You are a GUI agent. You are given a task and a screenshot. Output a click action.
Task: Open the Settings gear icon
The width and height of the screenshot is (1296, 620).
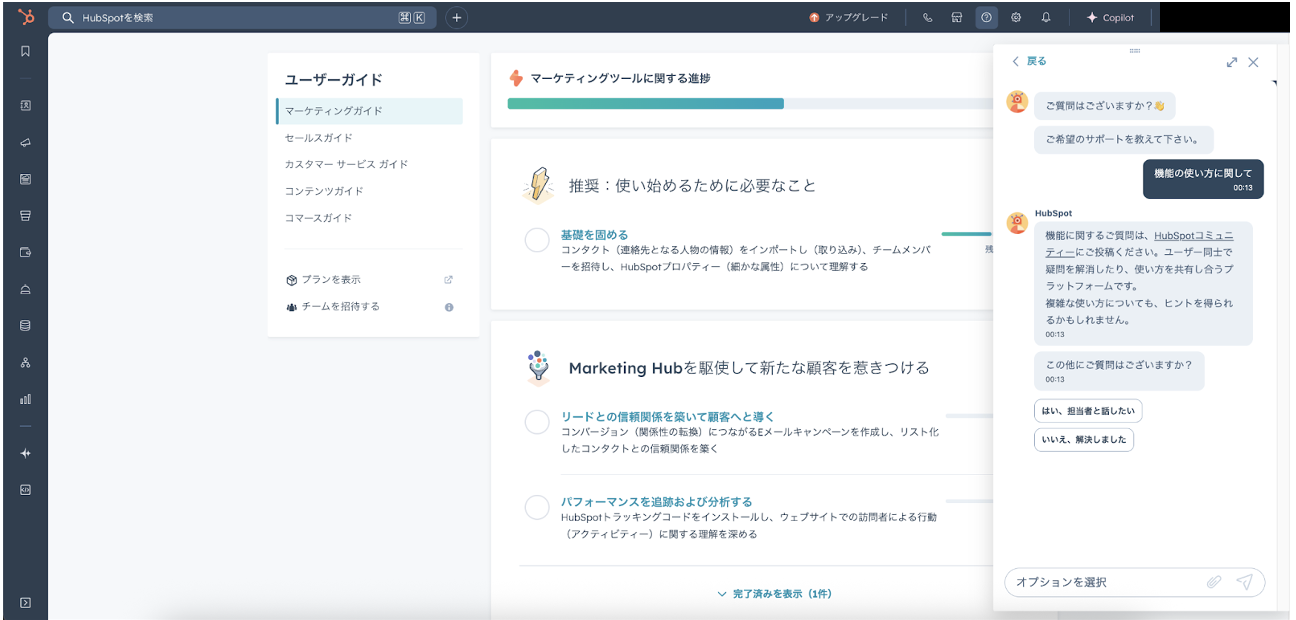pyautogui.click(x=1016, y=17)
